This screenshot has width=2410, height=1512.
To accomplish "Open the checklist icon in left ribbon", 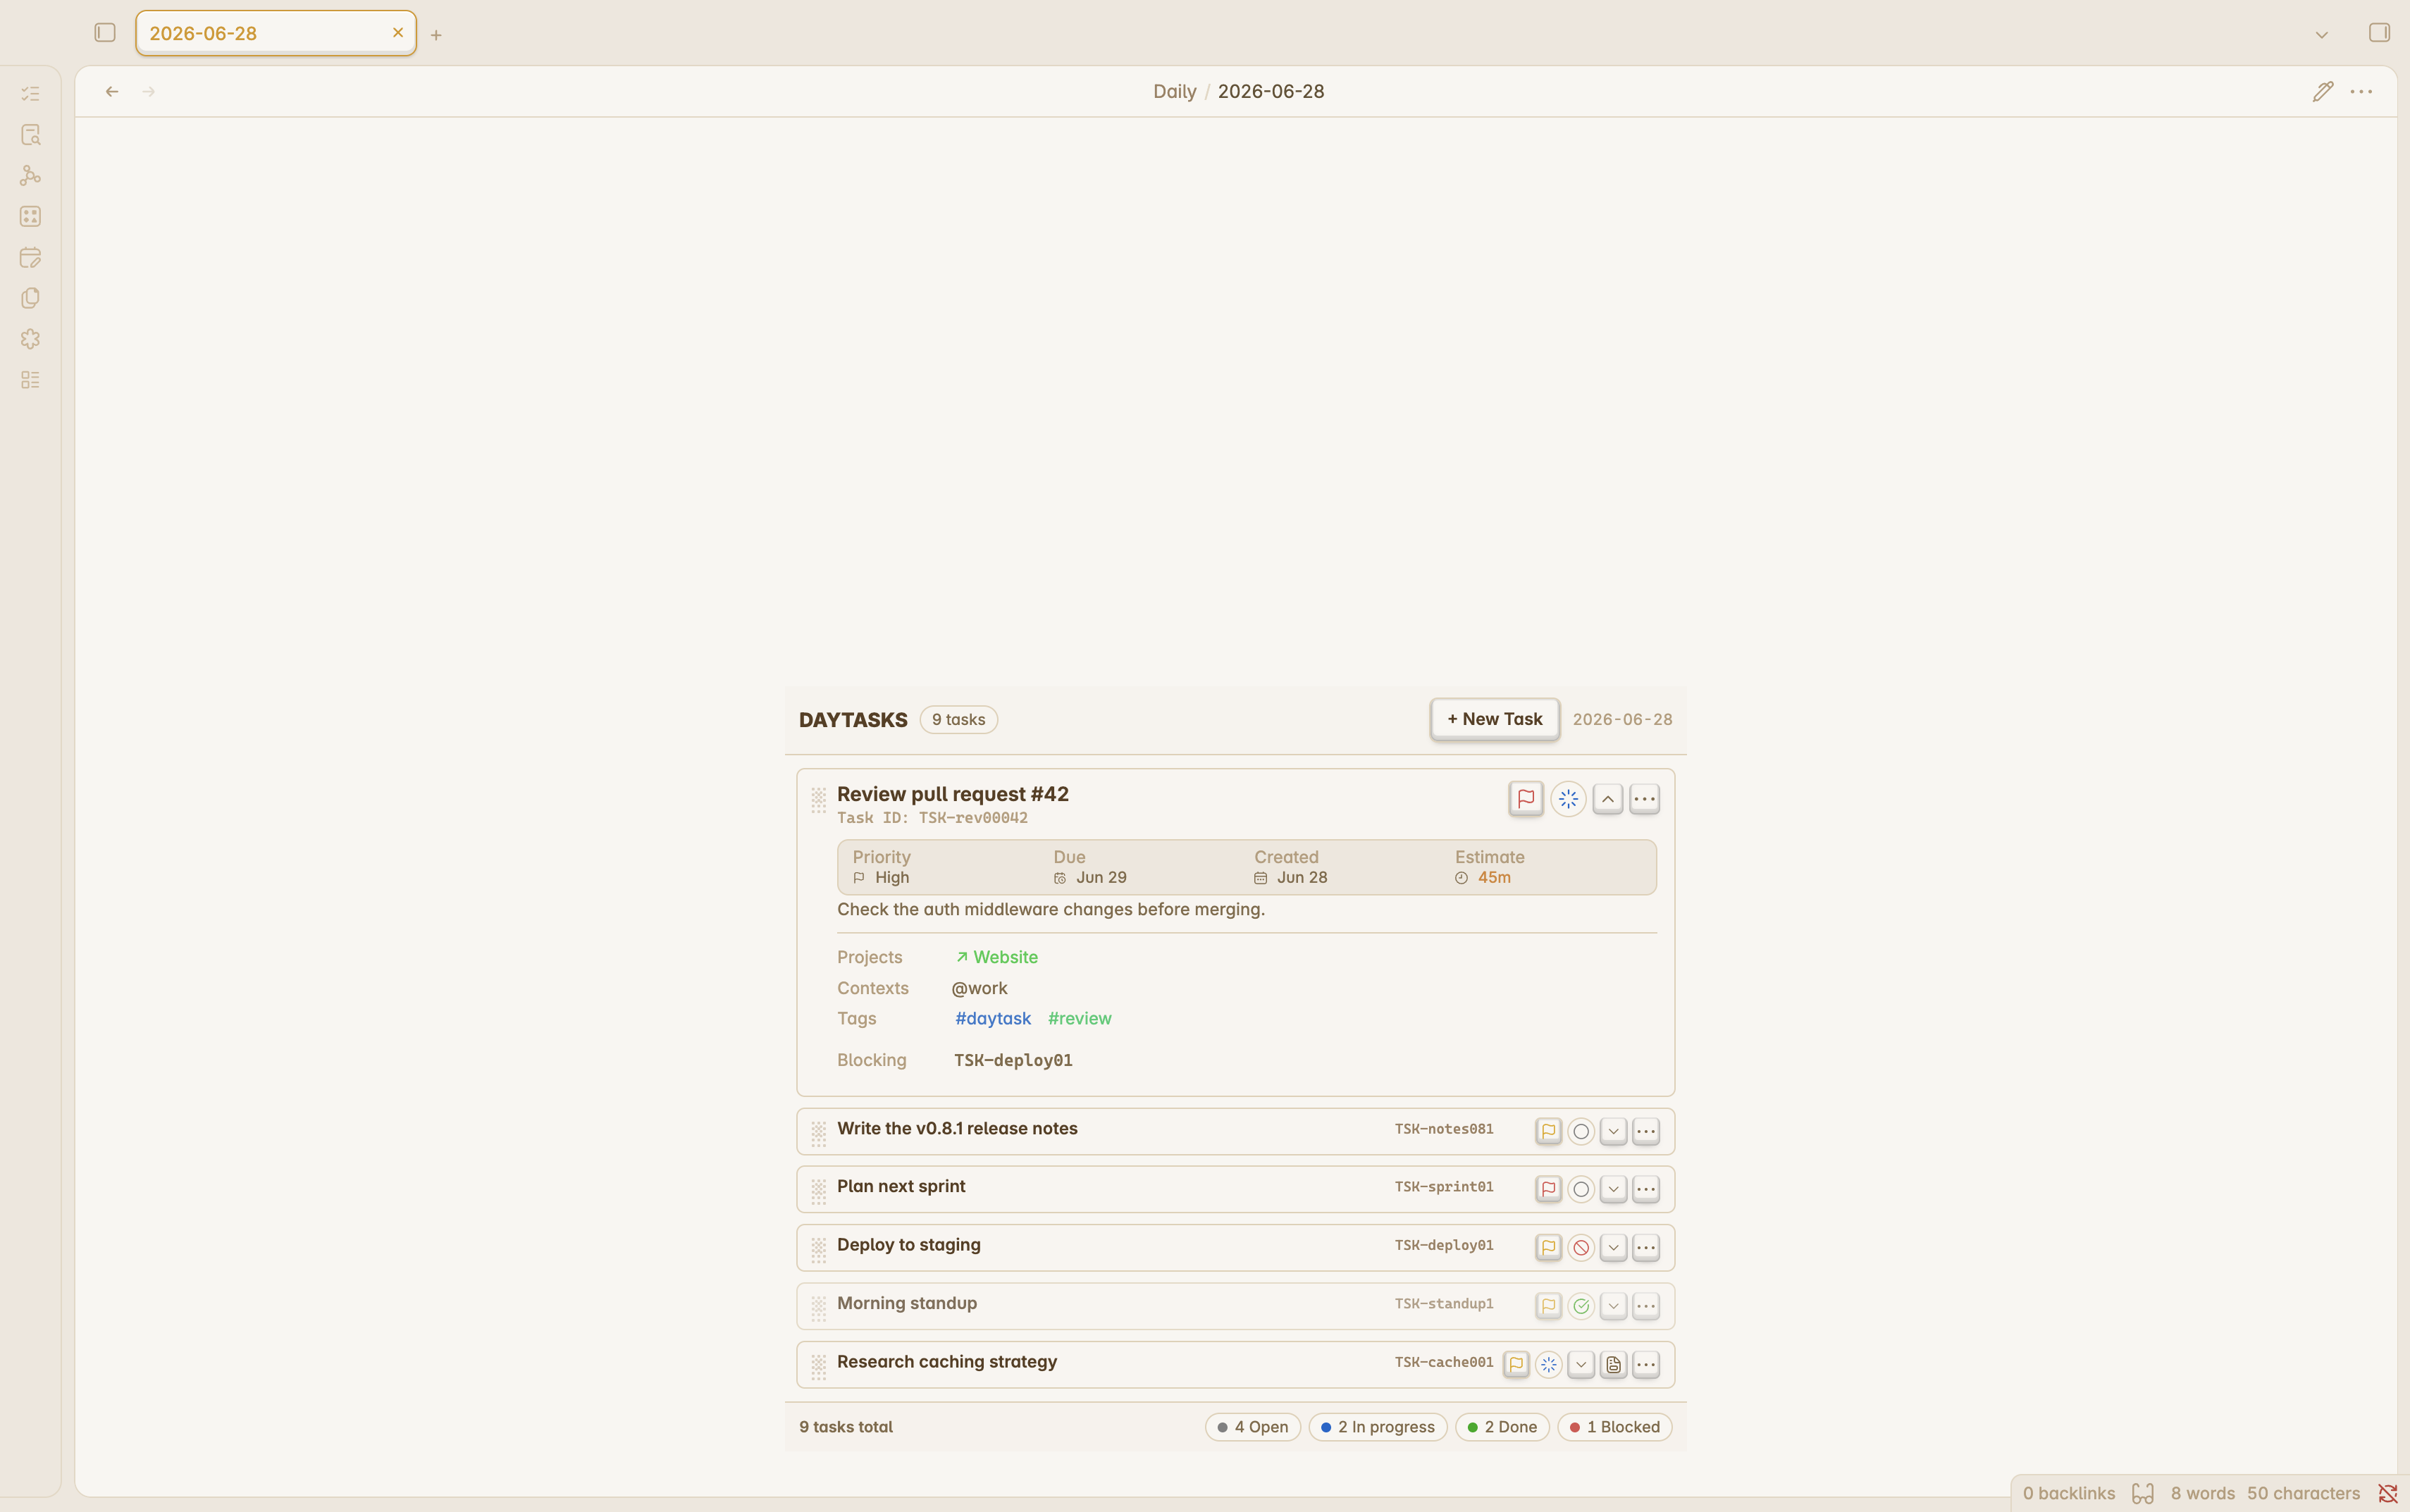I will point(30,93).
